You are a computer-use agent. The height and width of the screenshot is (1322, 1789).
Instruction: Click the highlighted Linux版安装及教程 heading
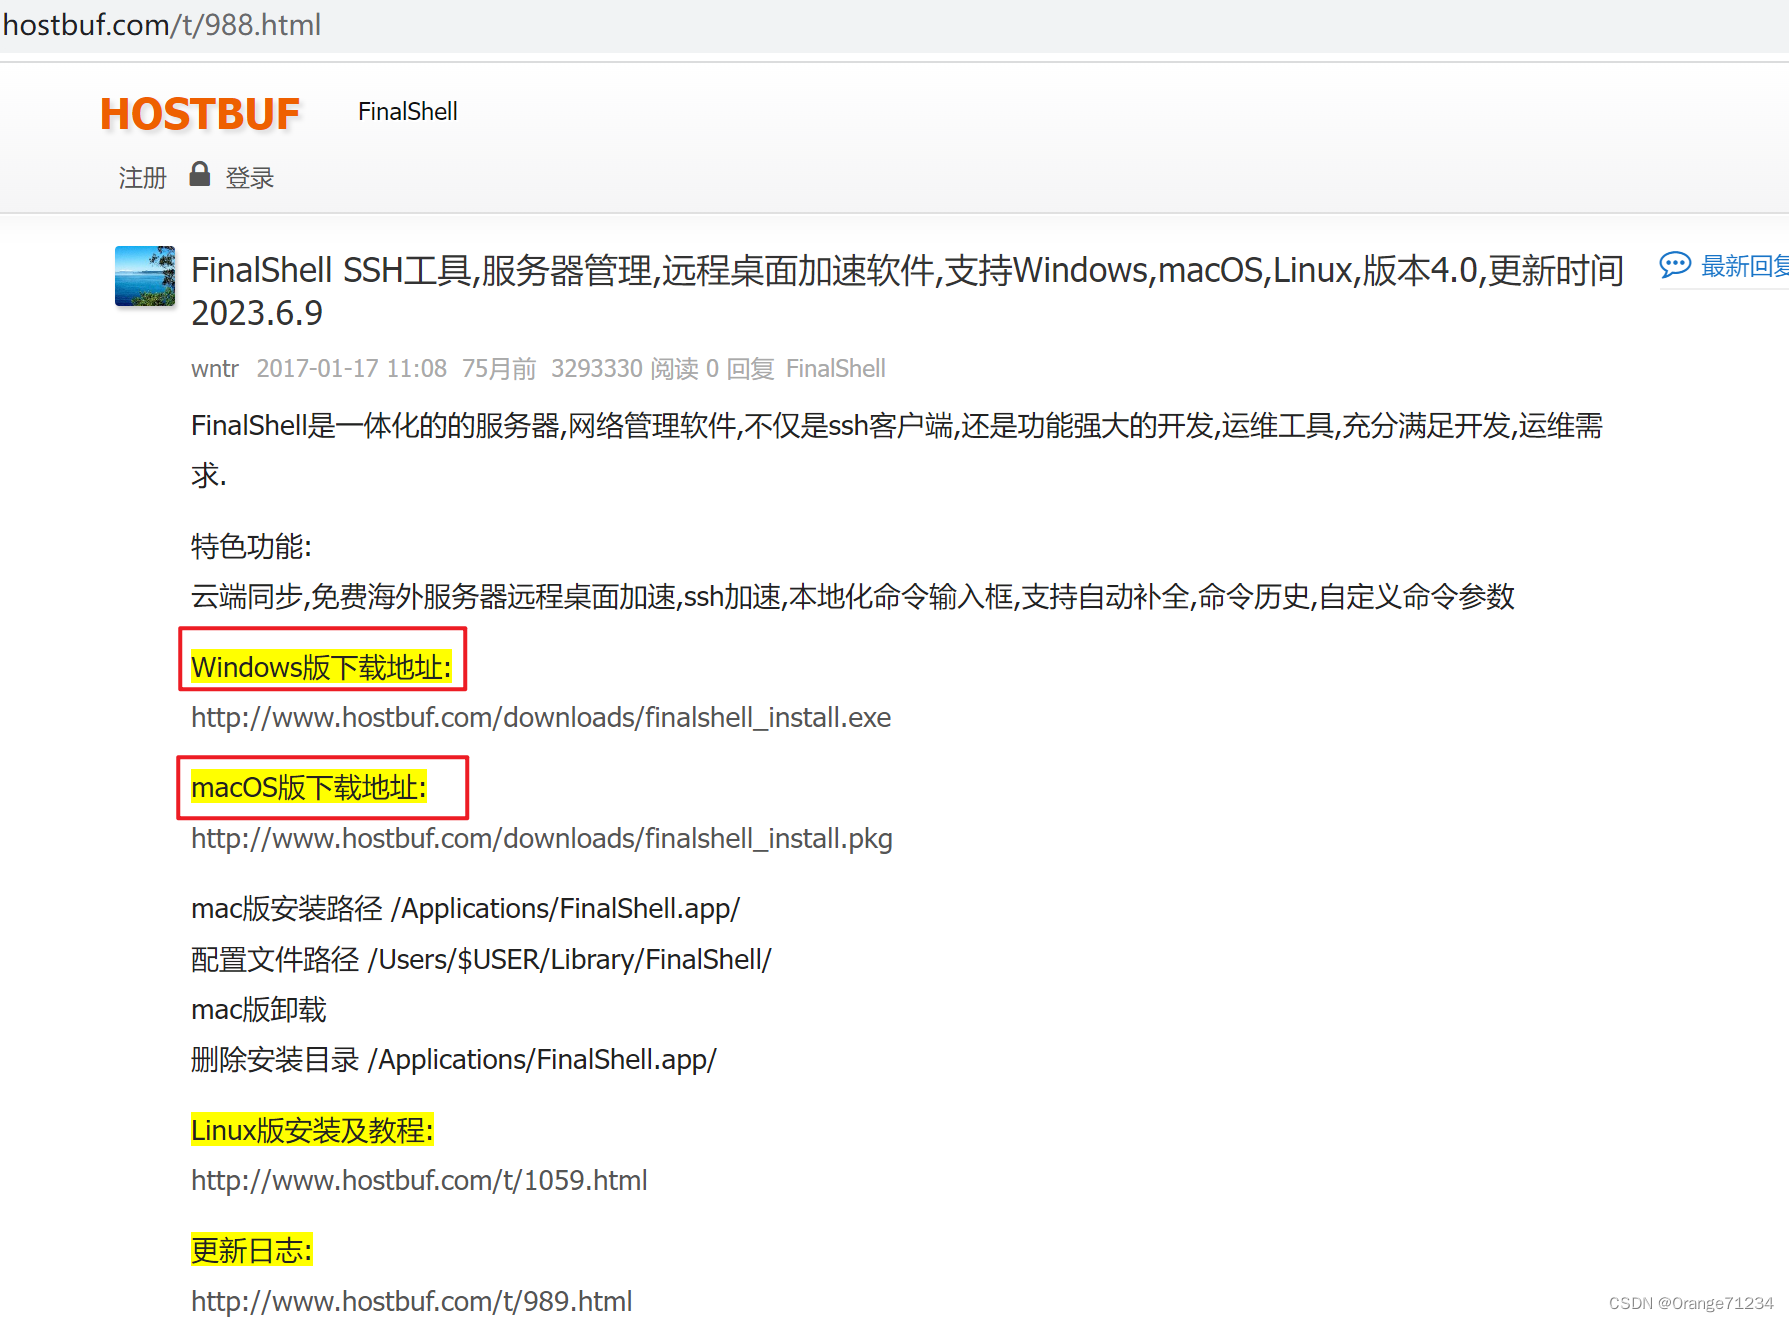[312, 1131]
